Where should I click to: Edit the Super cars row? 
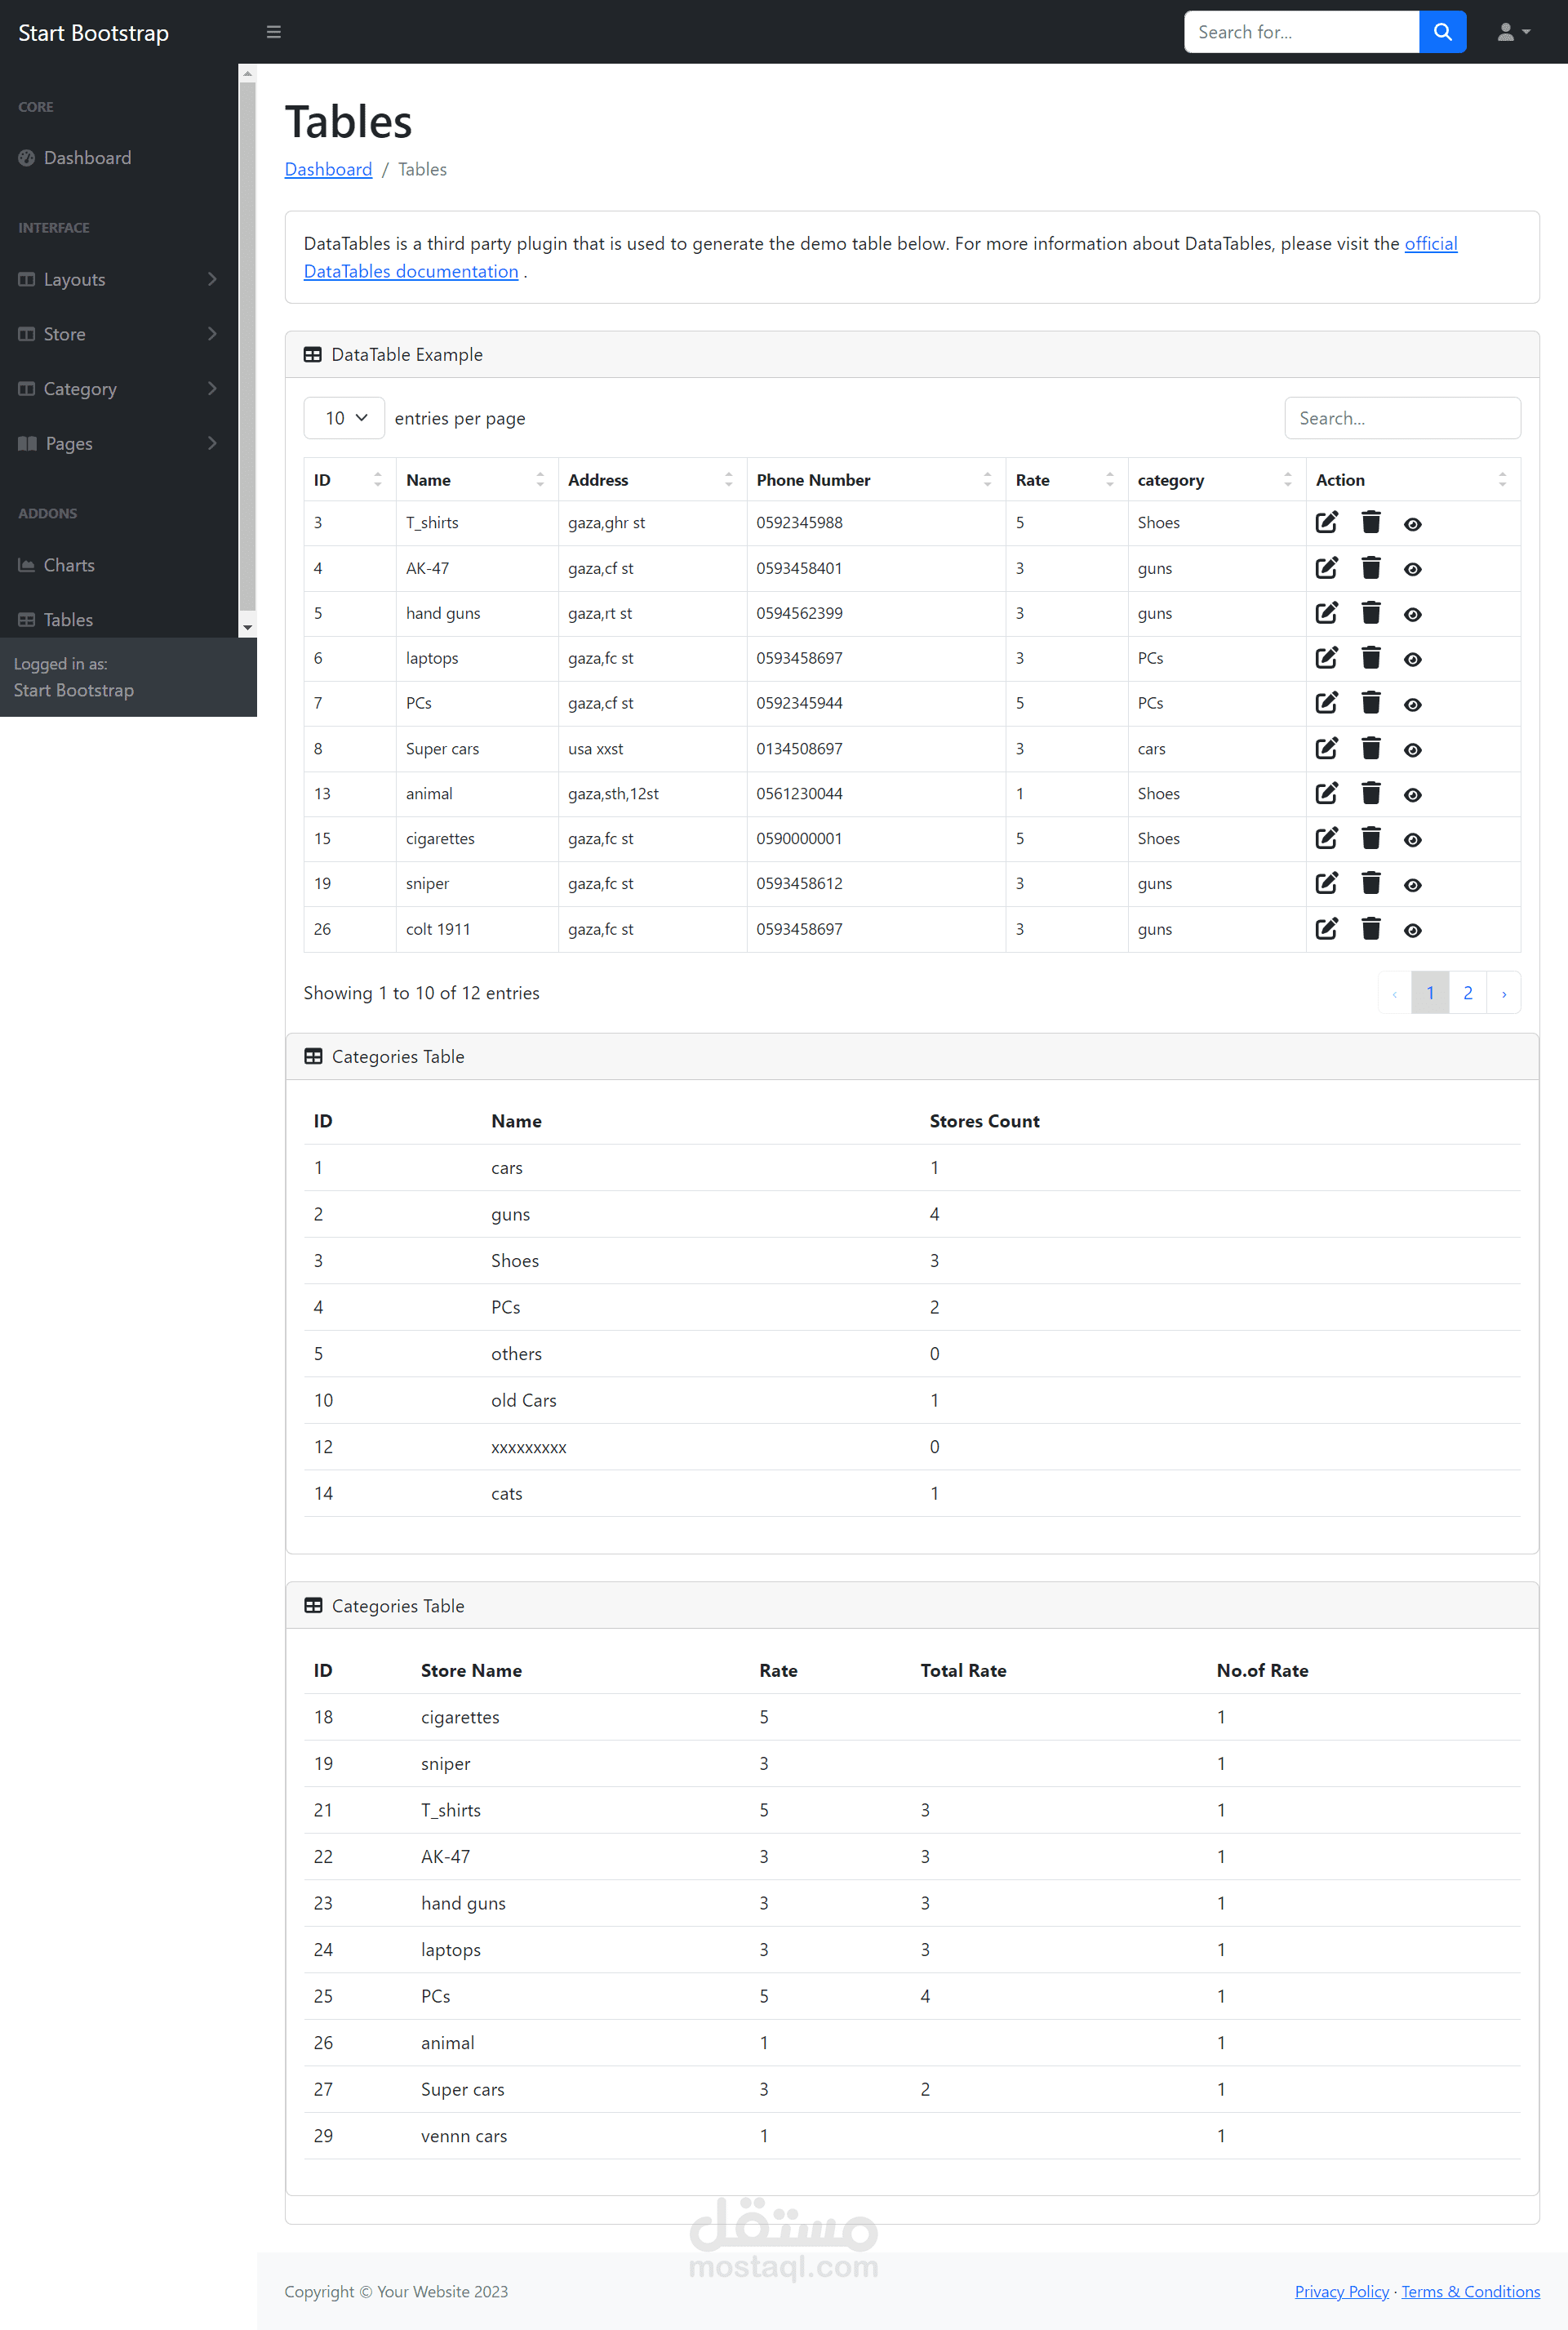1326,748
